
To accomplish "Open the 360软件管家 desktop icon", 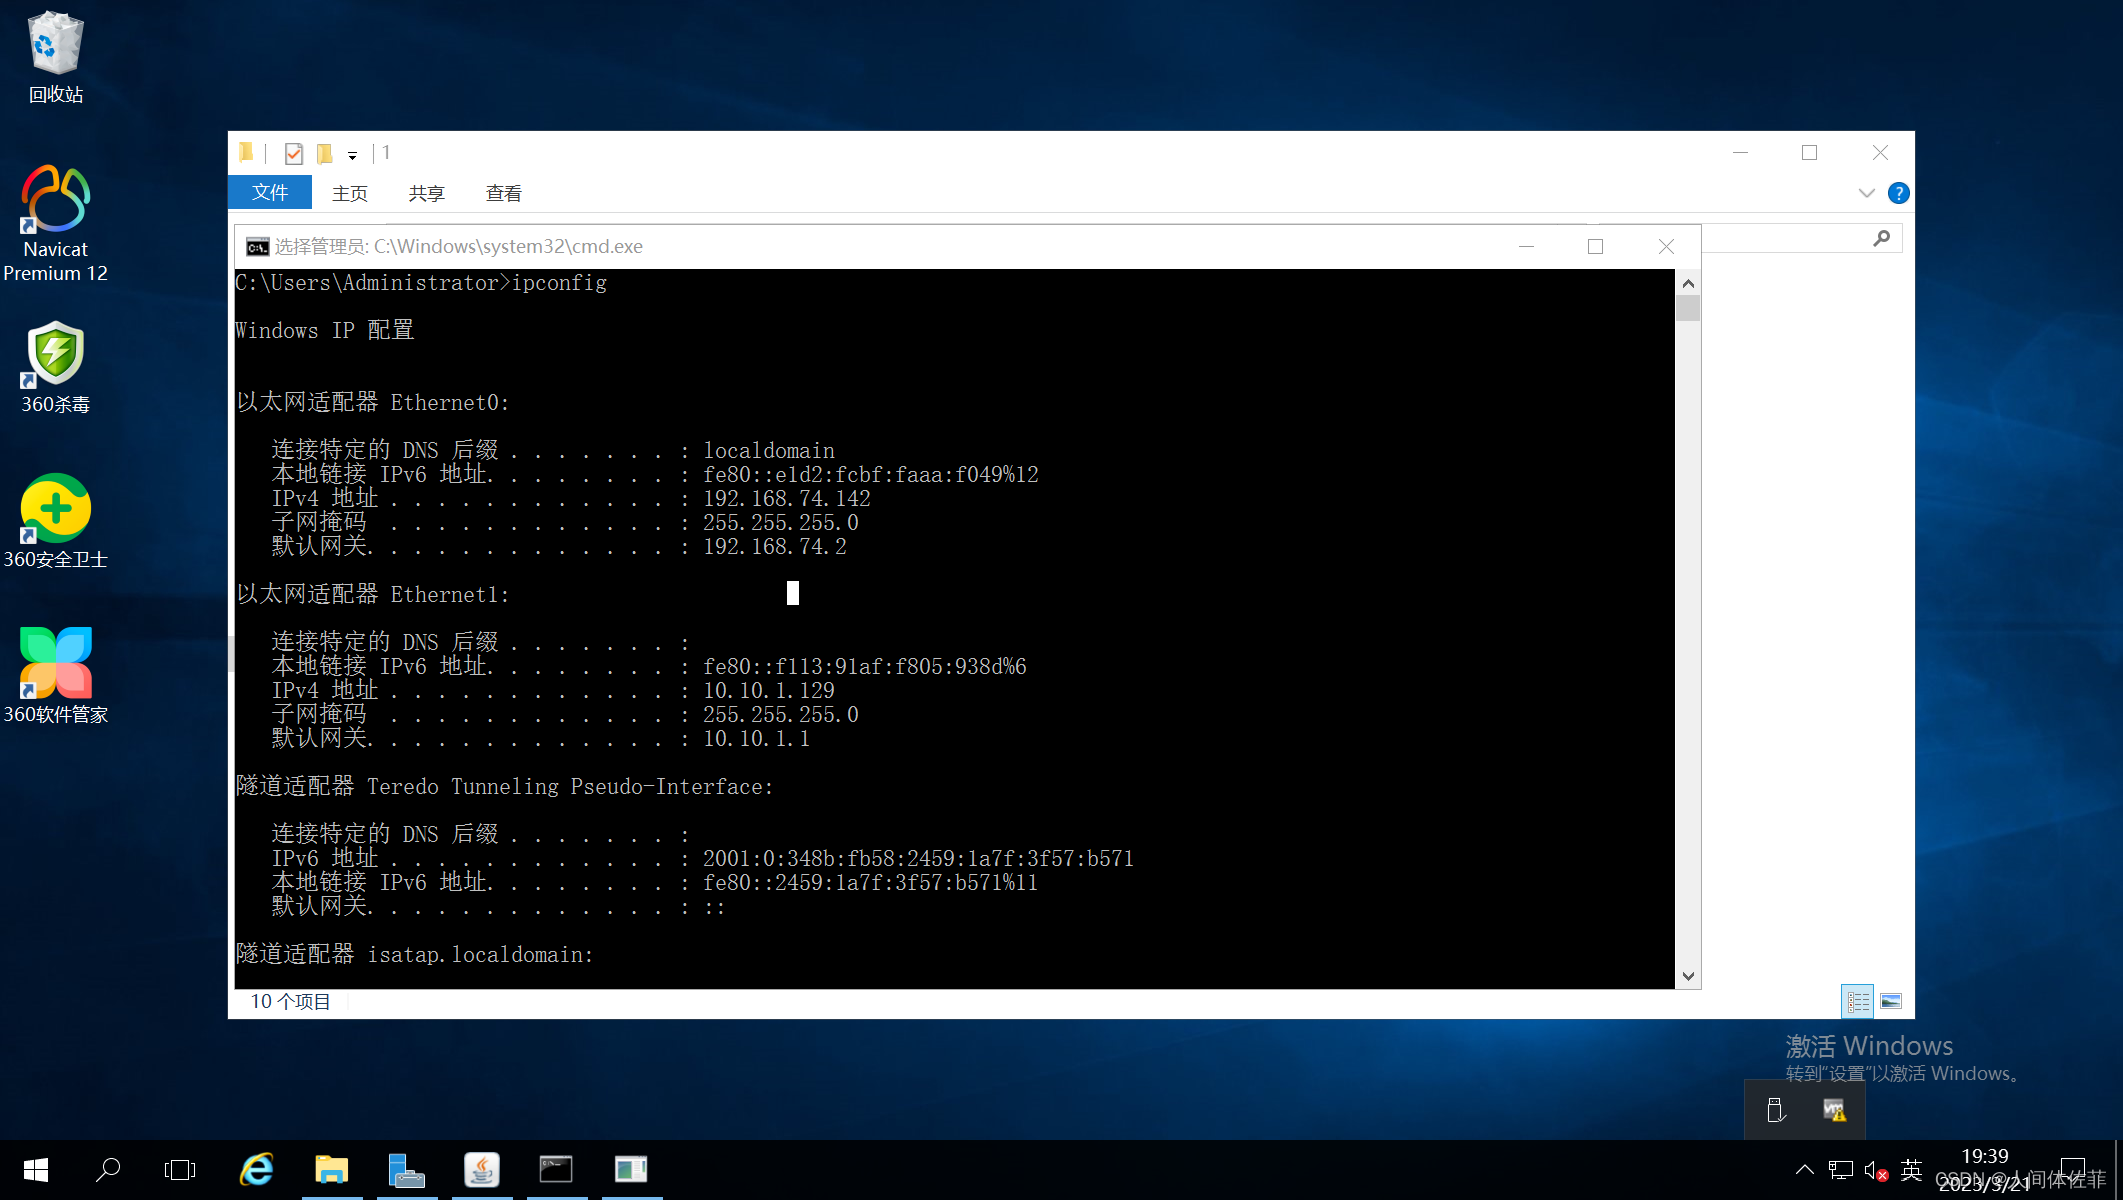I will [x=56, y=663].
